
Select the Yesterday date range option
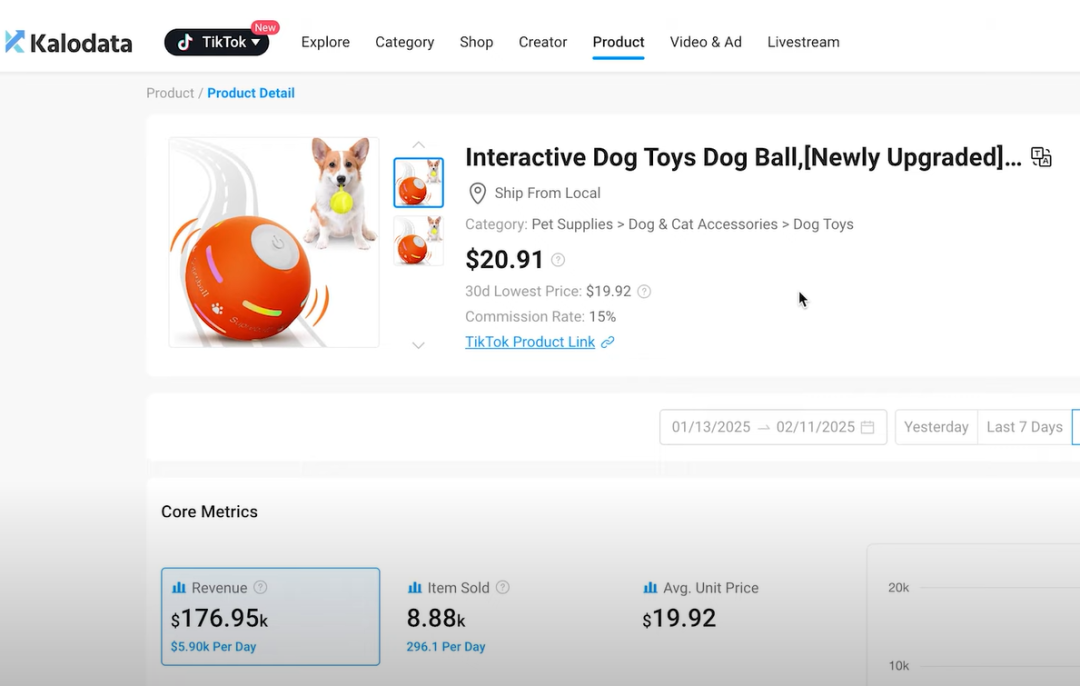coord(936,427)
